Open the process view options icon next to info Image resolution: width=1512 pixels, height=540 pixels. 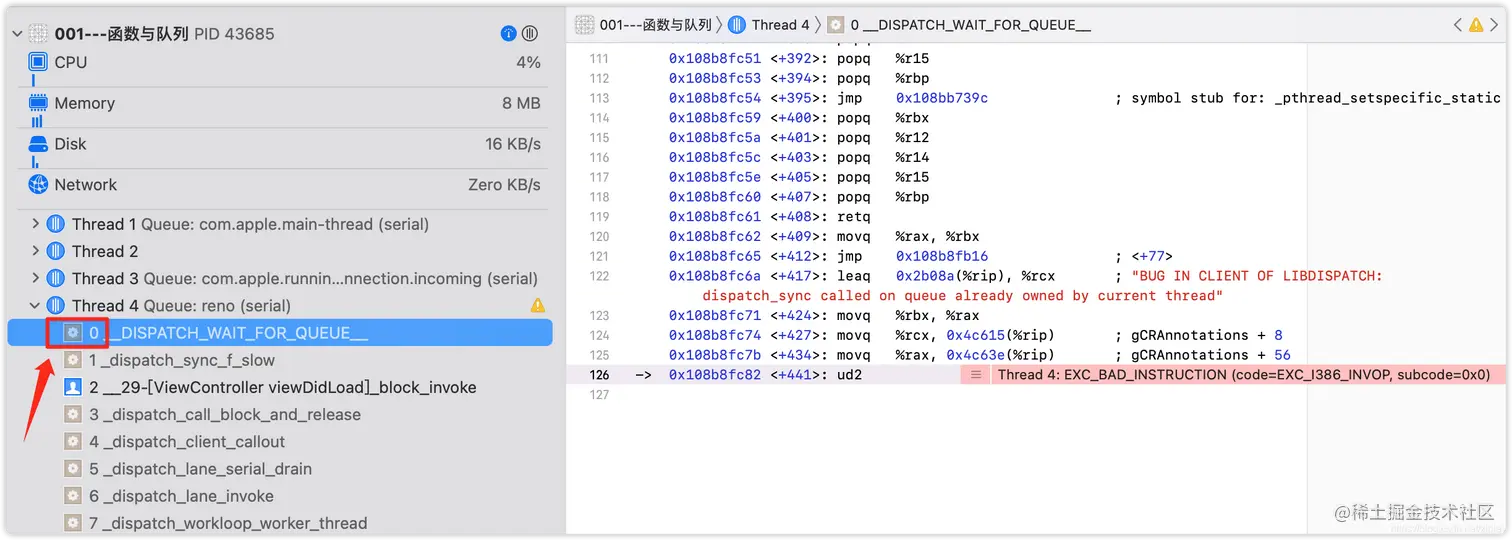click(530, 34)
